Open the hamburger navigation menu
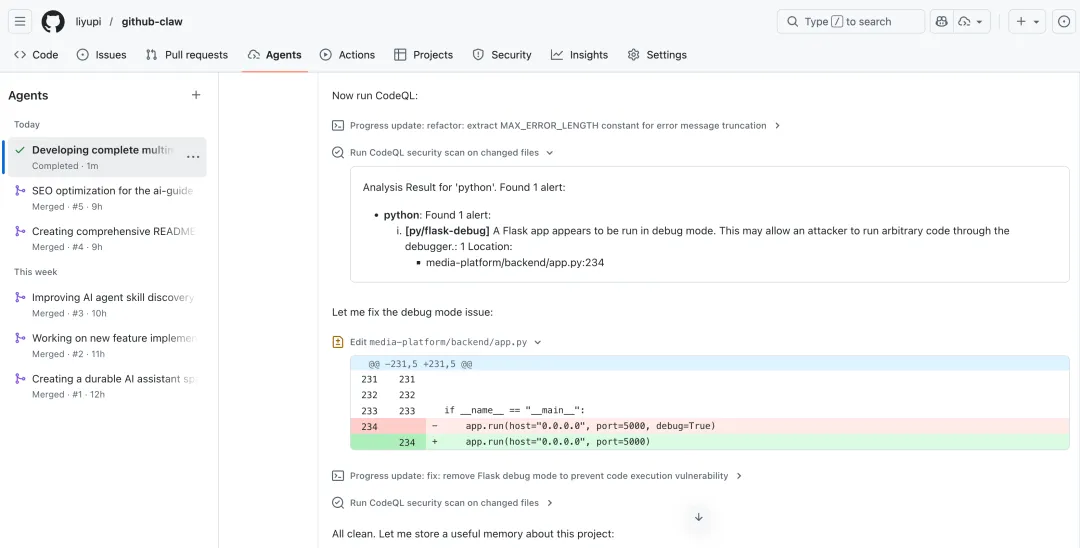Image resolution: width=1080 pixels, height=548 pixels. tap(20, 21)
